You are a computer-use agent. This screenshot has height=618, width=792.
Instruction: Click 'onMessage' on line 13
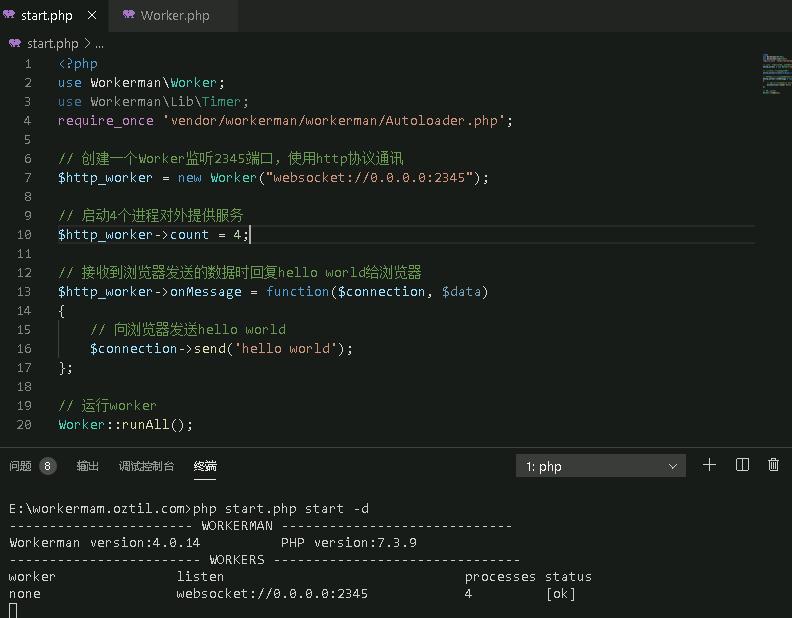206,292
